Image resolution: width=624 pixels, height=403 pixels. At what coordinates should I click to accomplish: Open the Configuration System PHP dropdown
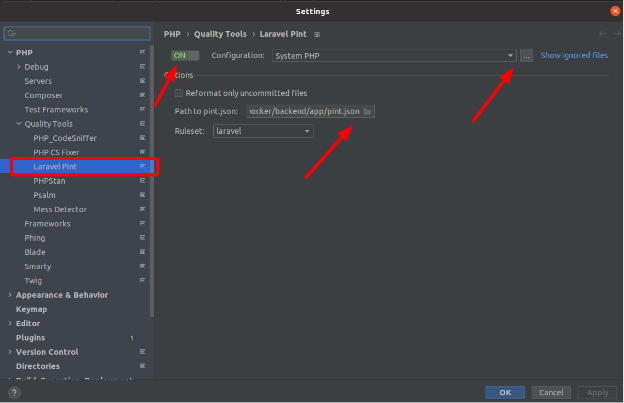click(394, 56)
